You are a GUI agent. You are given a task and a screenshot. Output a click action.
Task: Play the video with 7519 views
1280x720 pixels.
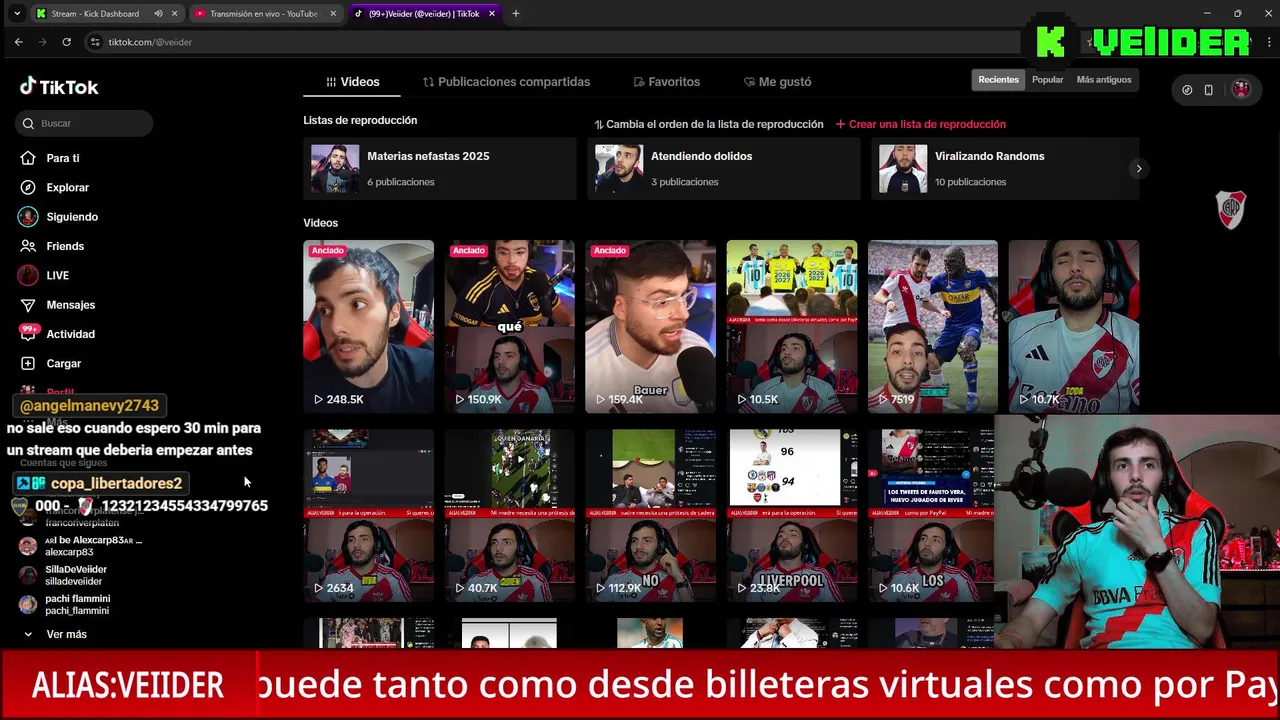pos(933,326)
